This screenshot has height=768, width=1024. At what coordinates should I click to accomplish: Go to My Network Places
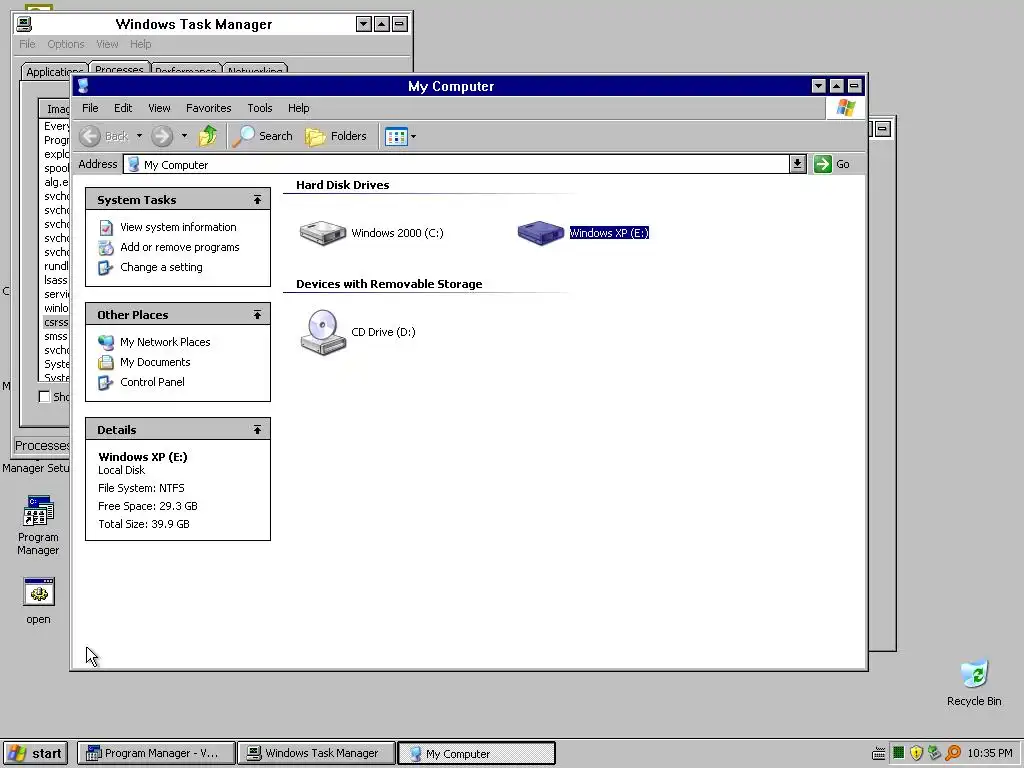pyautogui.click(x=165, y=342)
